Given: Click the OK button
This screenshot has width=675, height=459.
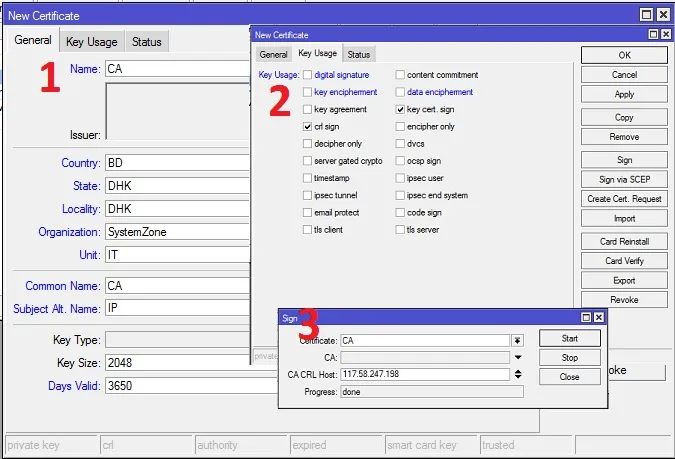Looking at the screenshot, I should [624, 55].
